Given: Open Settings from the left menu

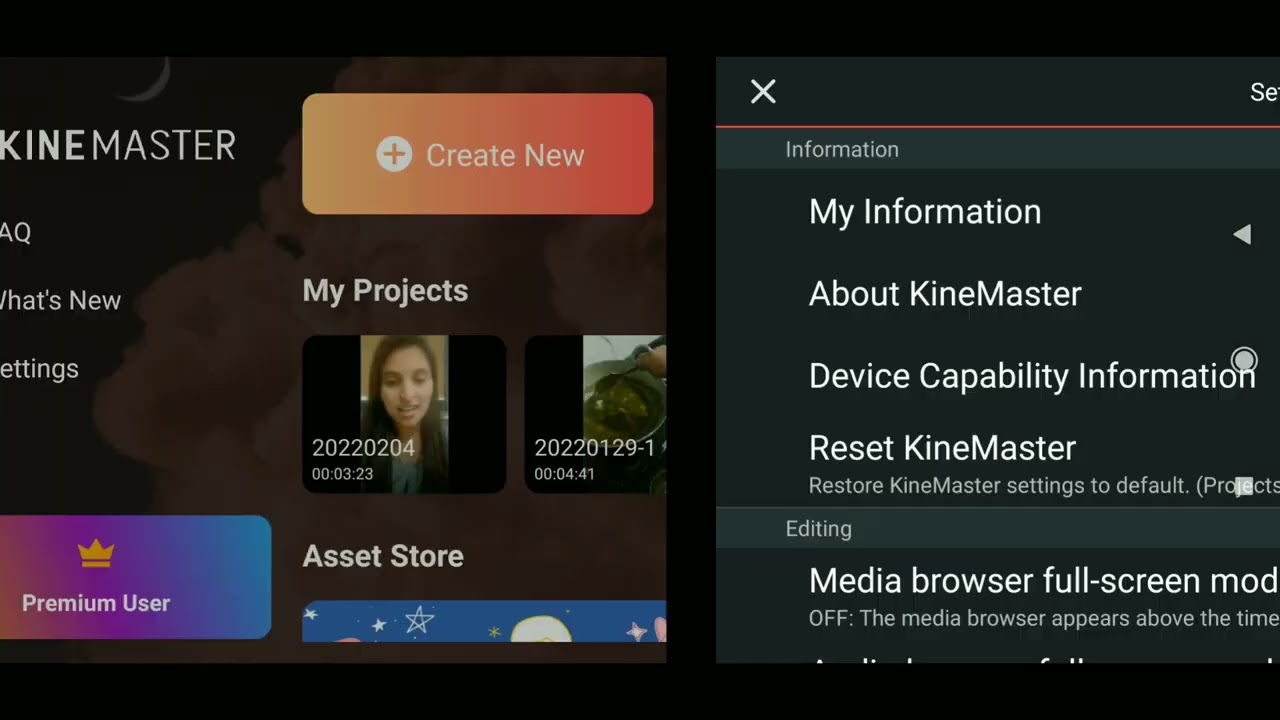Looking at the screenshot, I should 39,369.
